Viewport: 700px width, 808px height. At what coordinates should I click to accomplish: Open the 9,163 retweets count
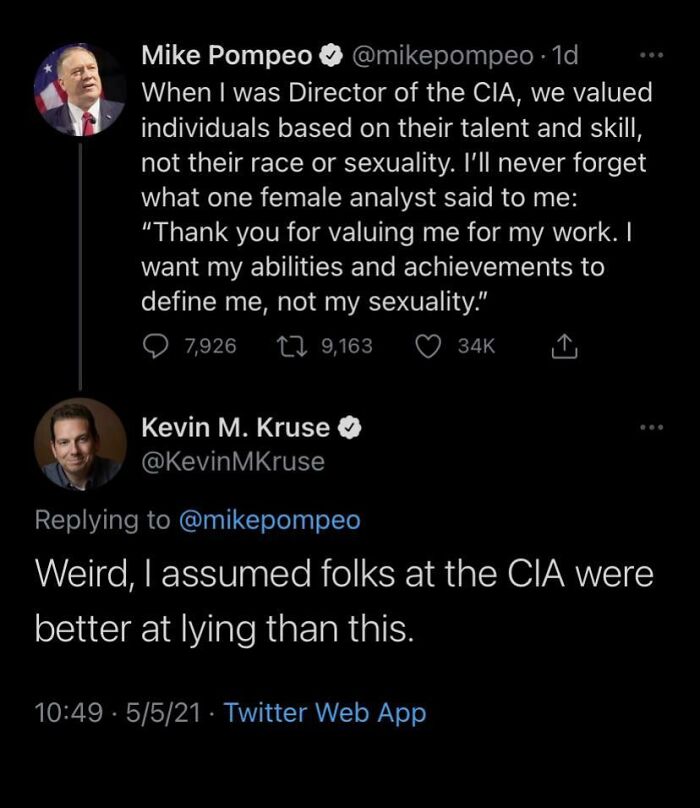(x=348, y=345)
